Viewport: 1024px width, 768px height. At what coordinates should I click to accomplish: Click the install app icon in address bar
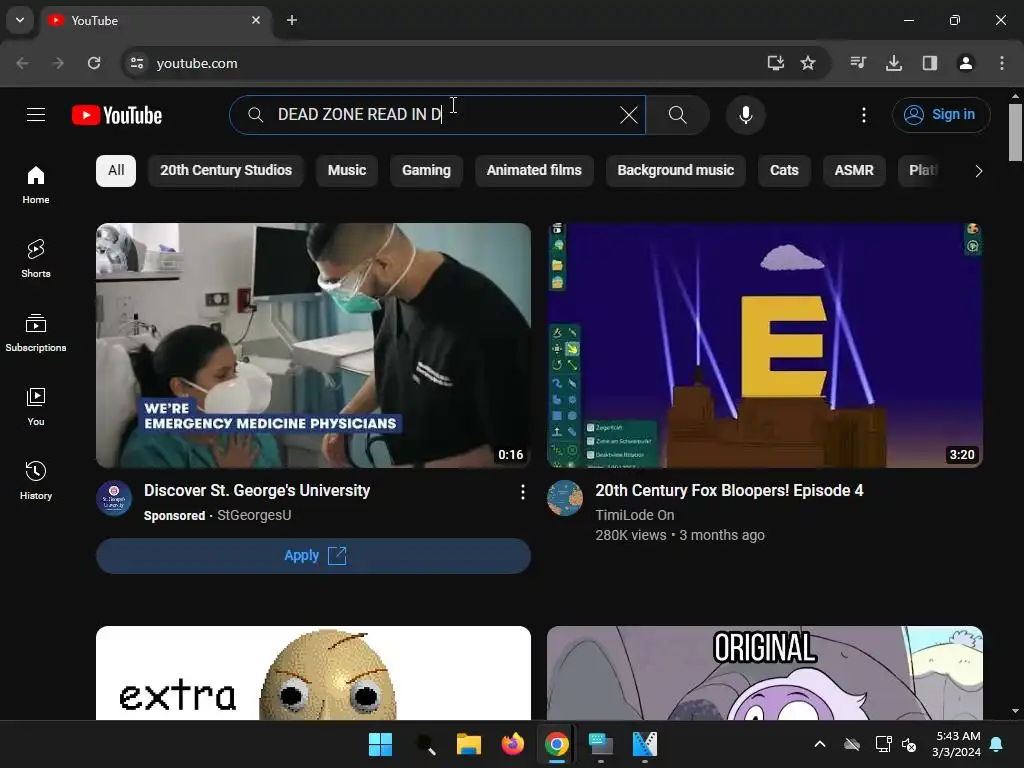[x=775, y=63]
